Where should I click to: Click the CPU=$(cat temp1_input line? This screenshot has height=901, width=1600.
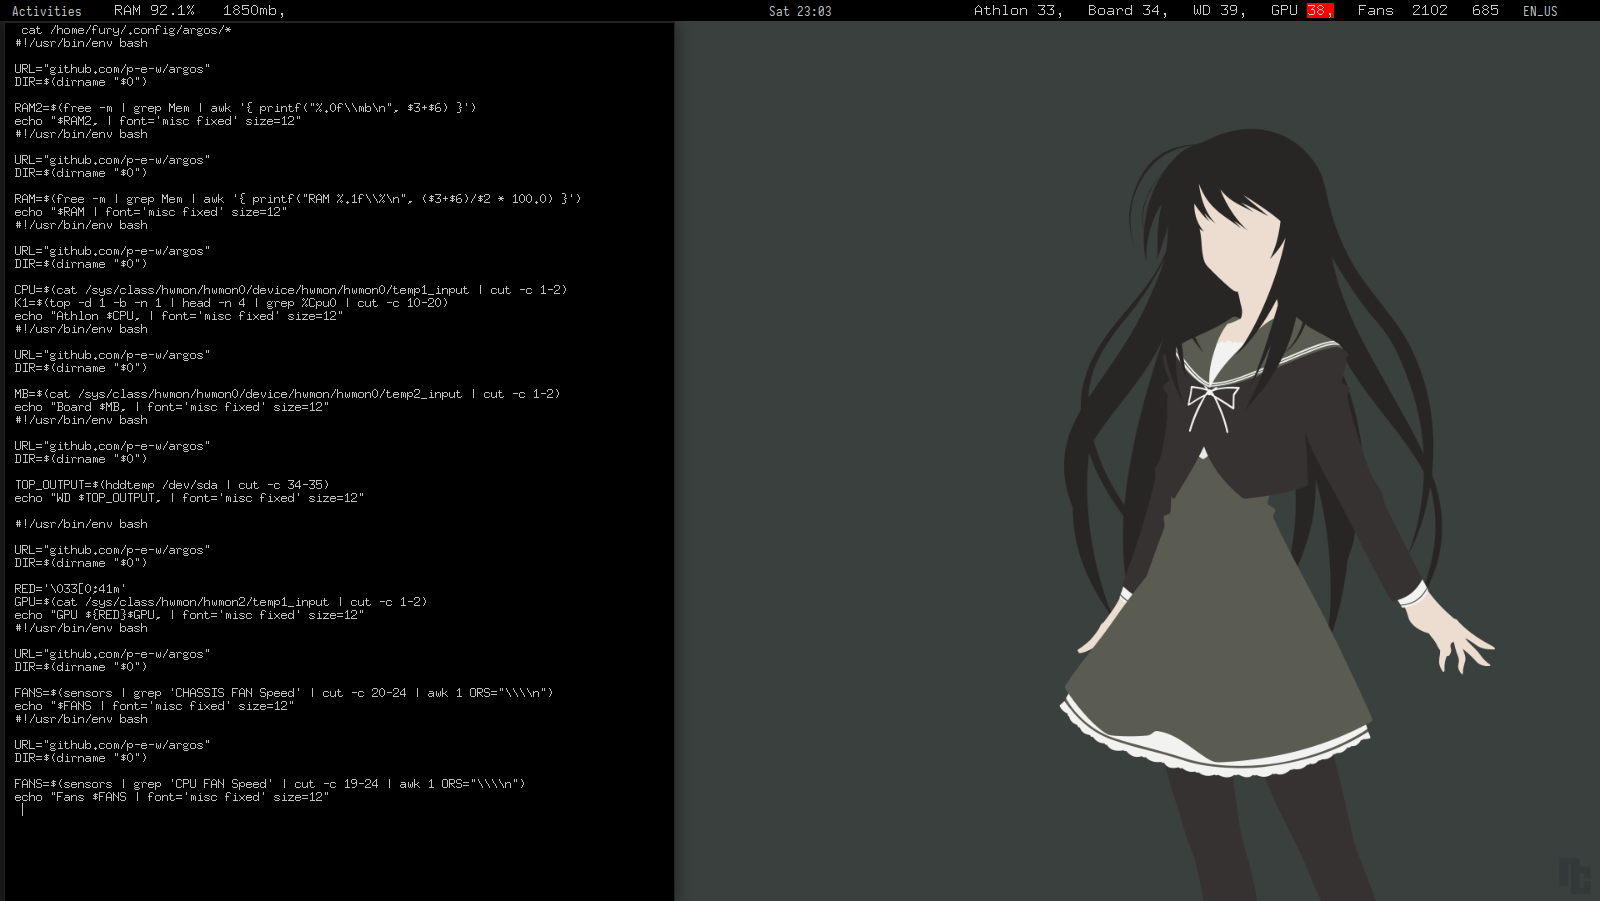[x=291, y=290]
